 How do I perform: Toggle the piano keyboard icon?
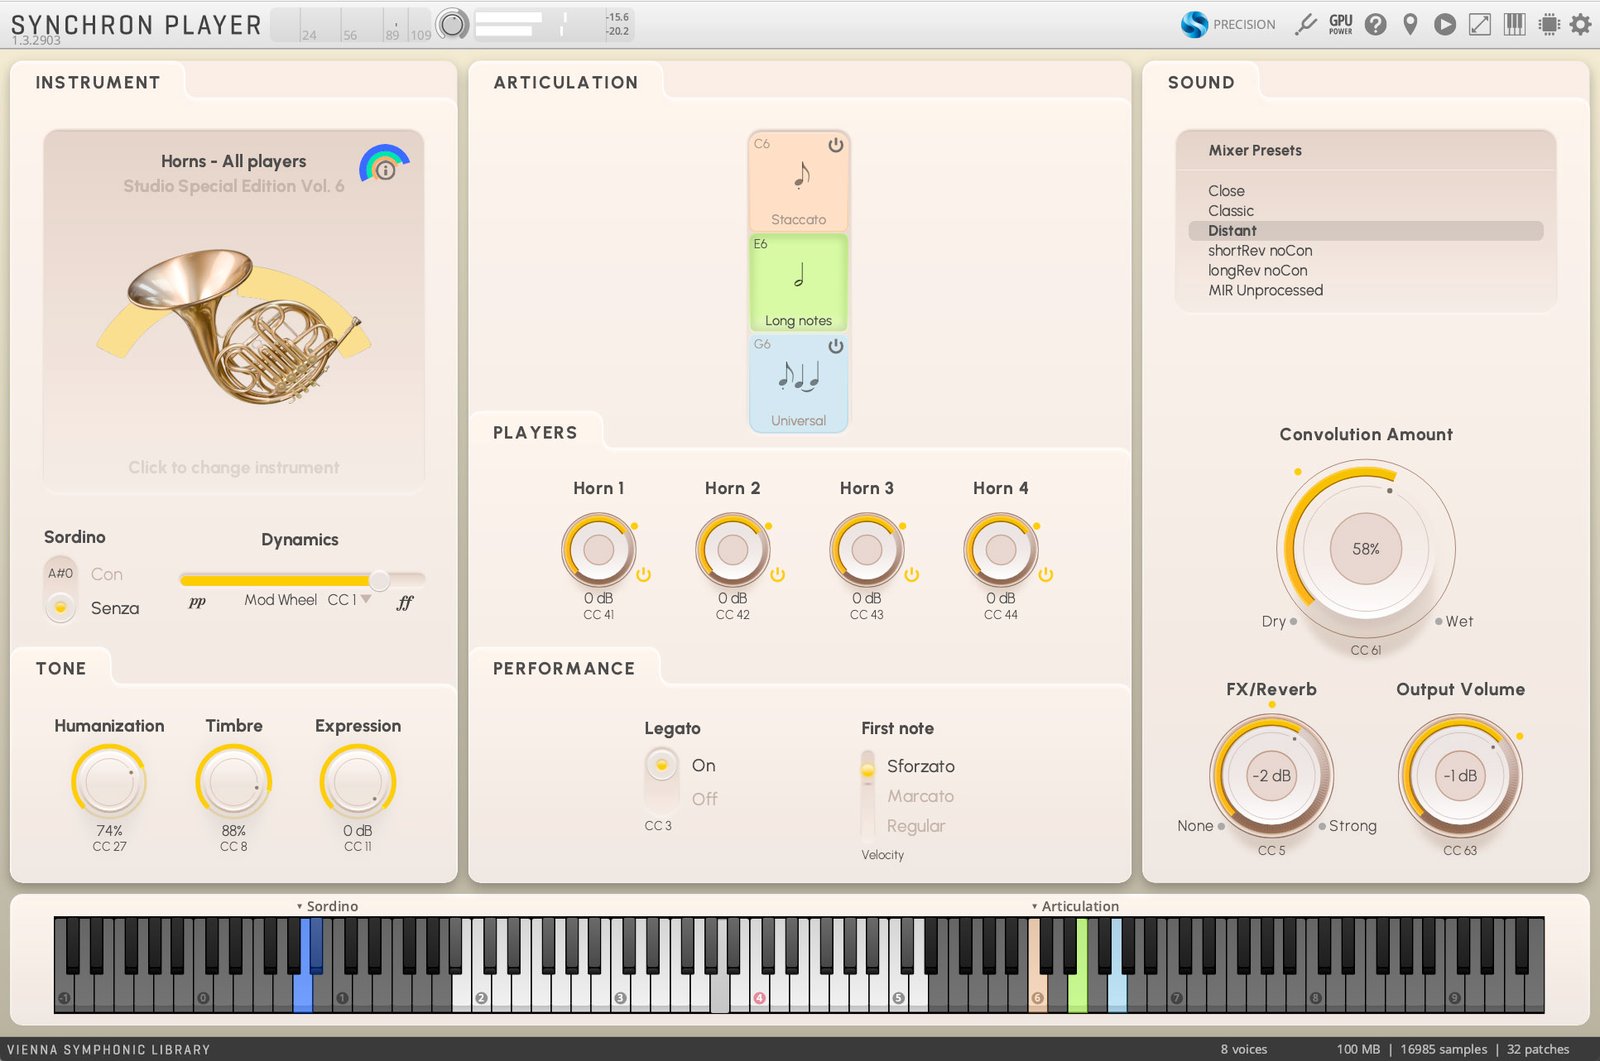(1514, 25)
